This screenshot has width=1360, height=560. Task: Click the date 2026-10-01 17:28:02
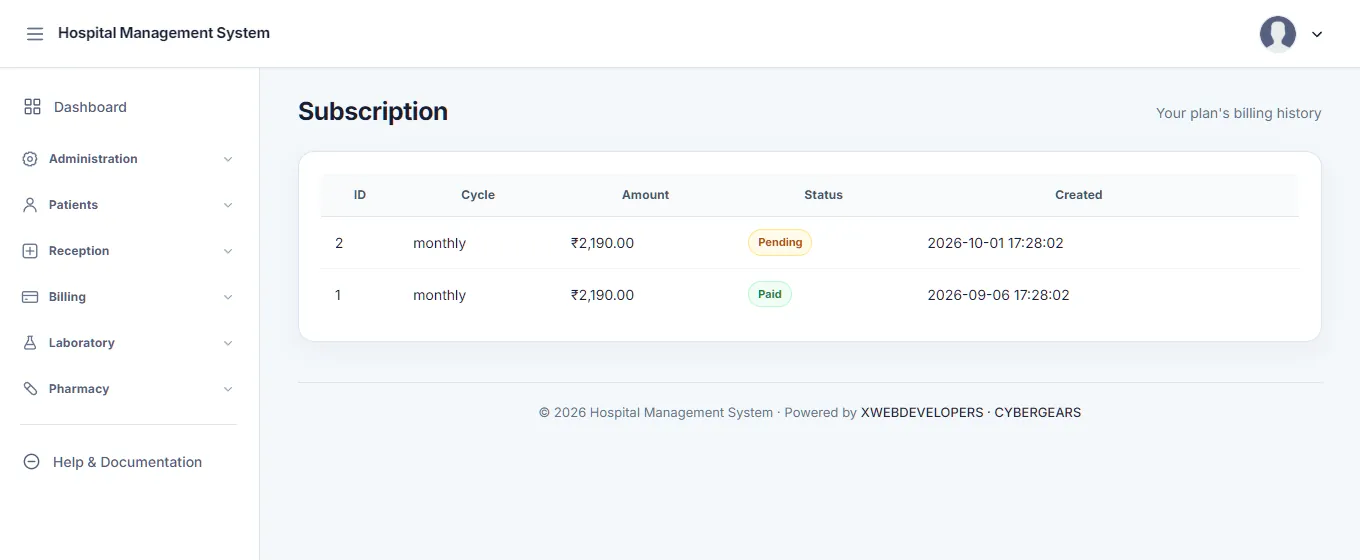[x=995, y=243]
